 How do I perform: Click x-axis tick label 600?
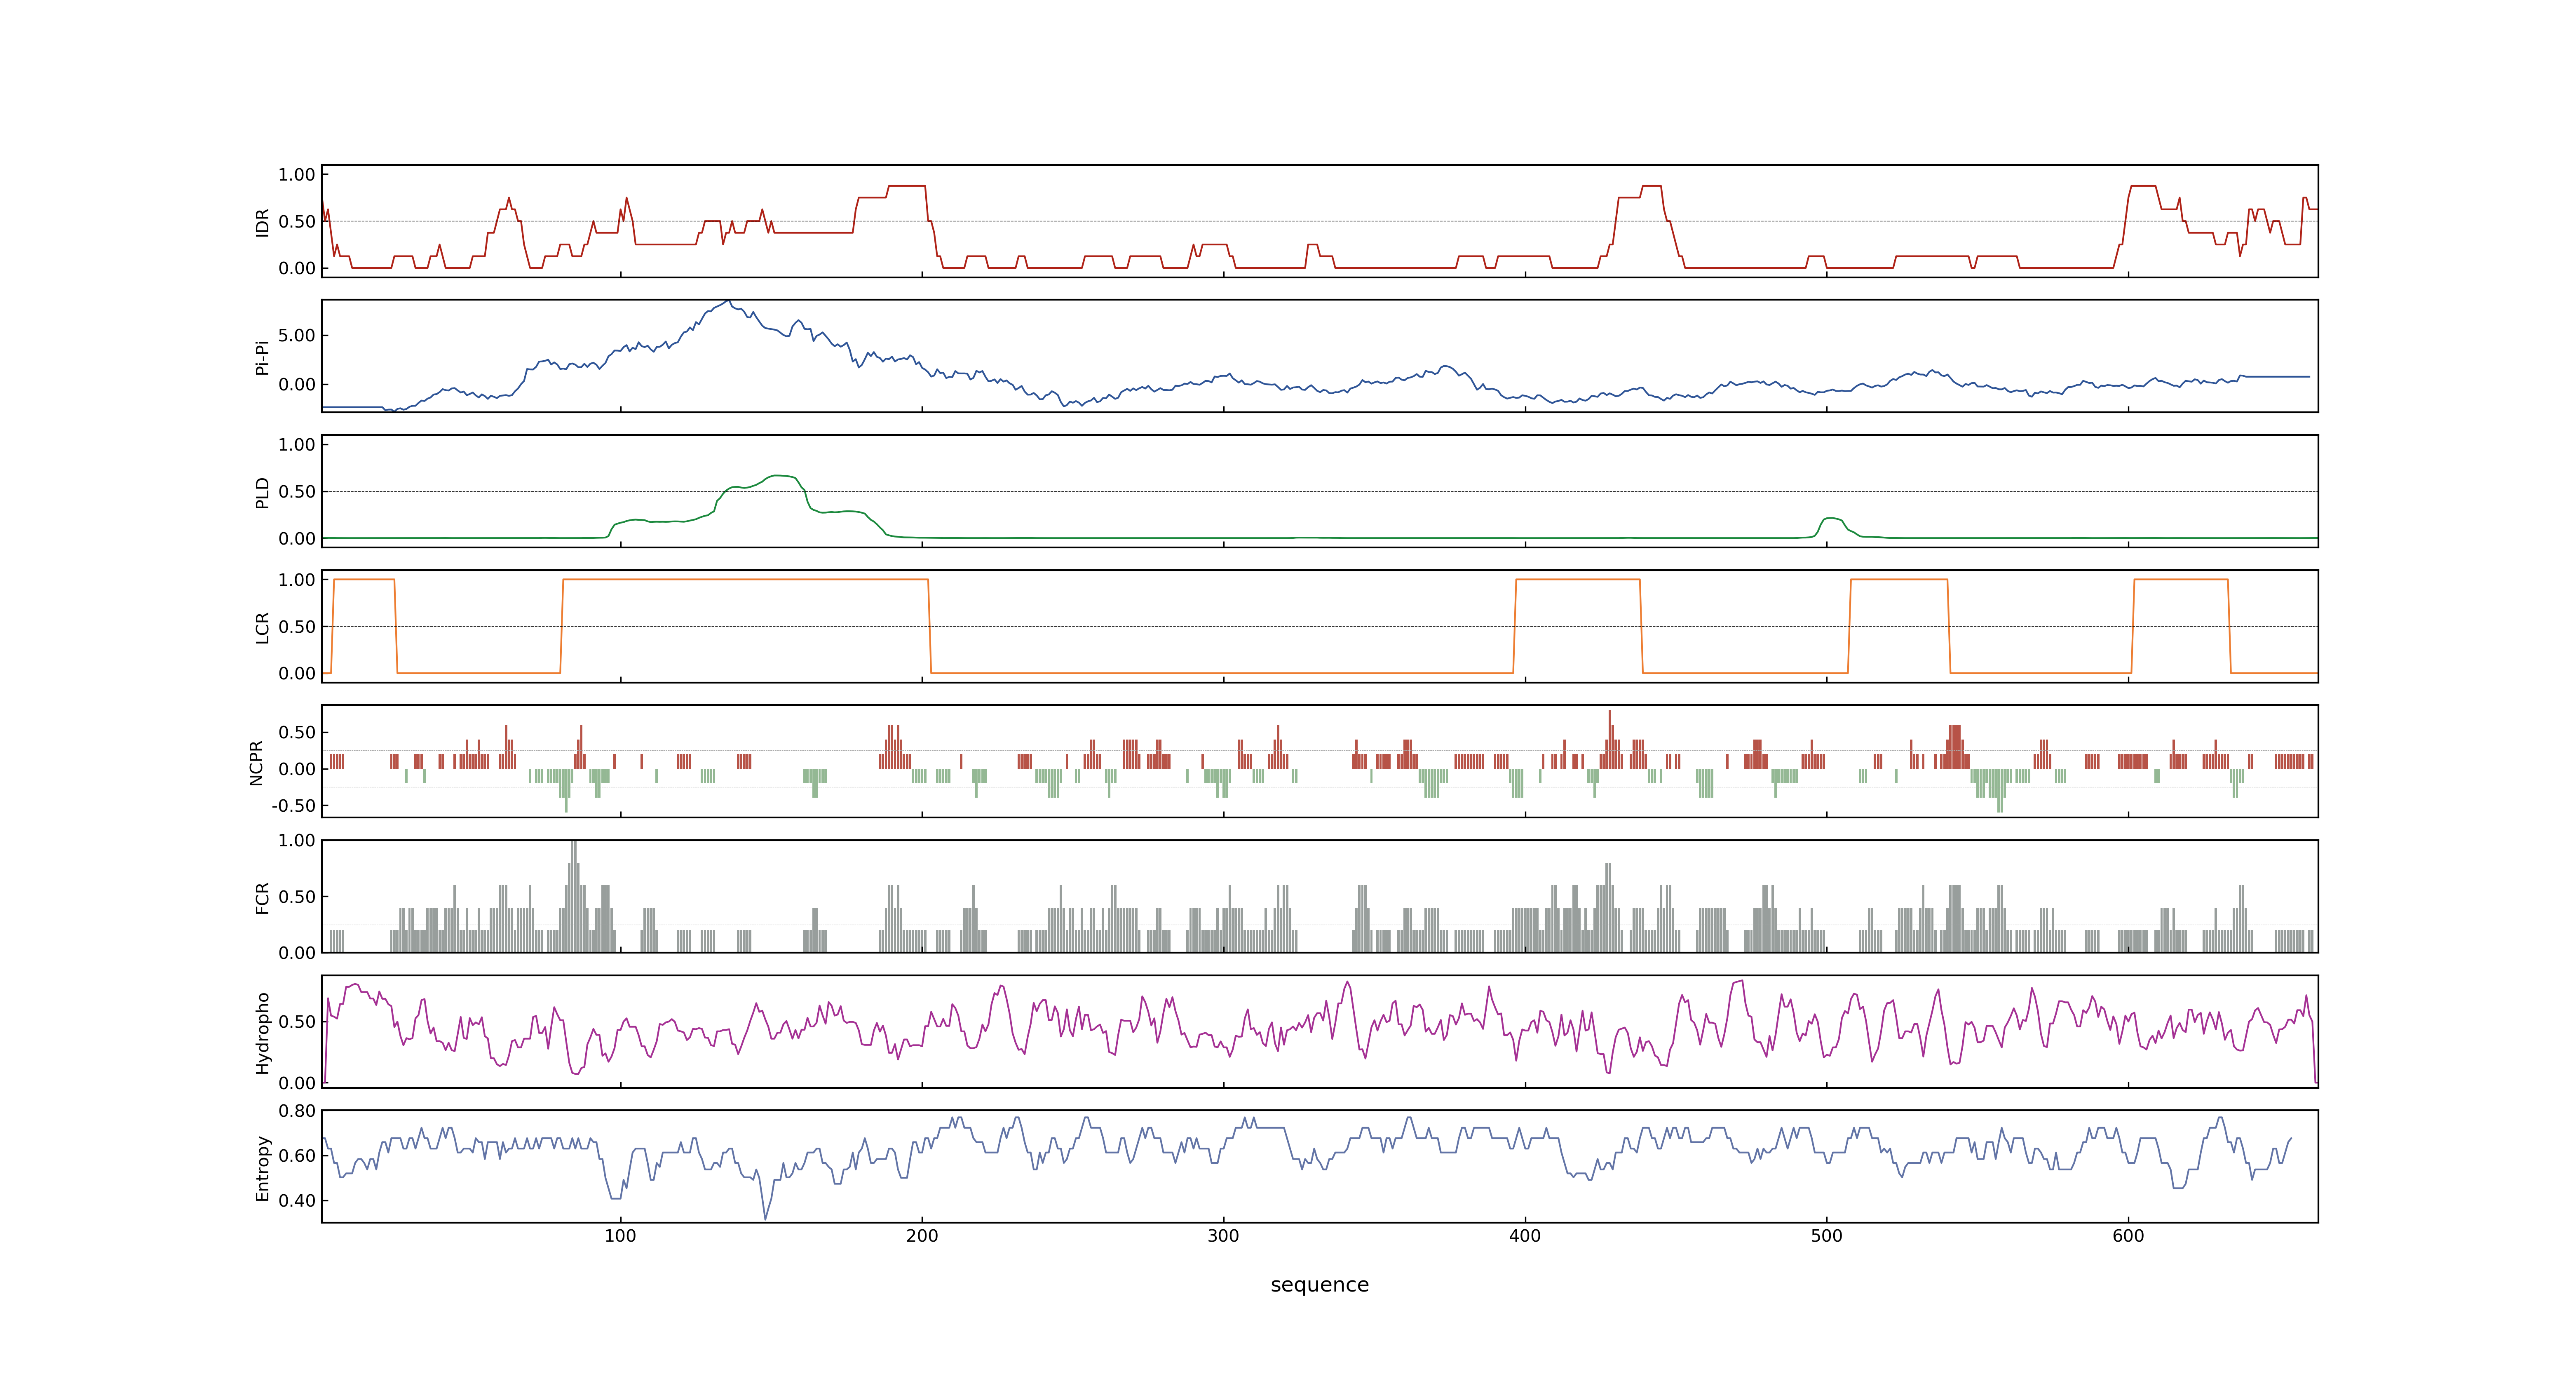point(2128,1236)
